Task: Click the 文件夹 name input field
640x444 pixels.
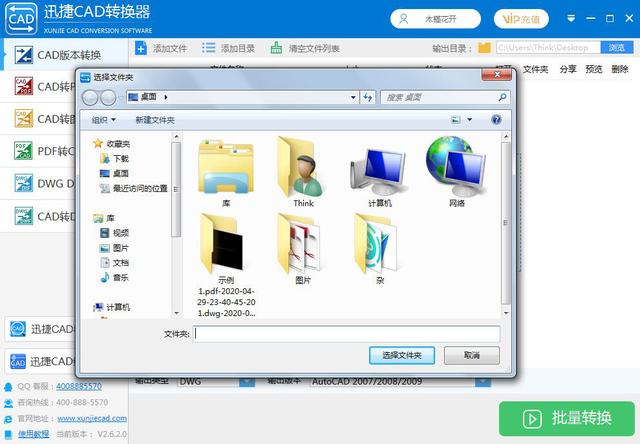Action: coord(347,334)
